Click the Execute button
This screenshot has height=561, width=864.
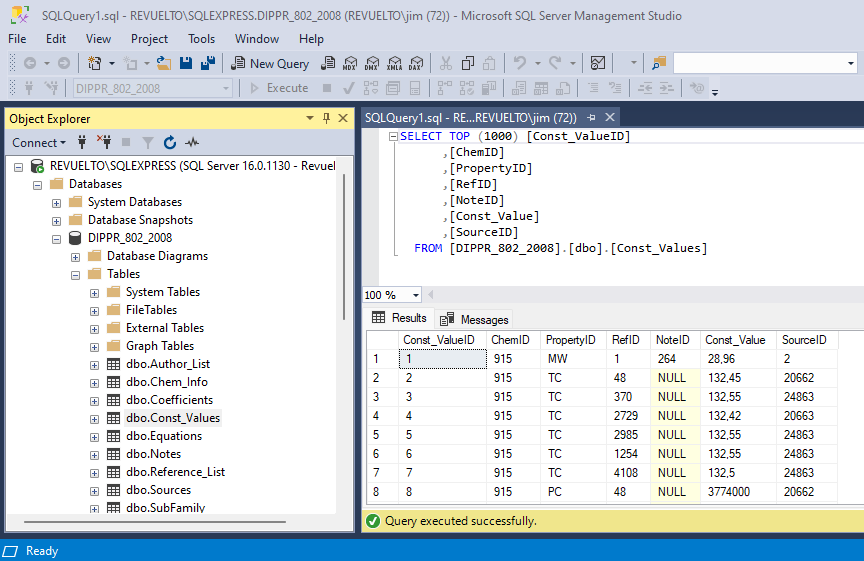pyautogui.click(x=279, y=88)
